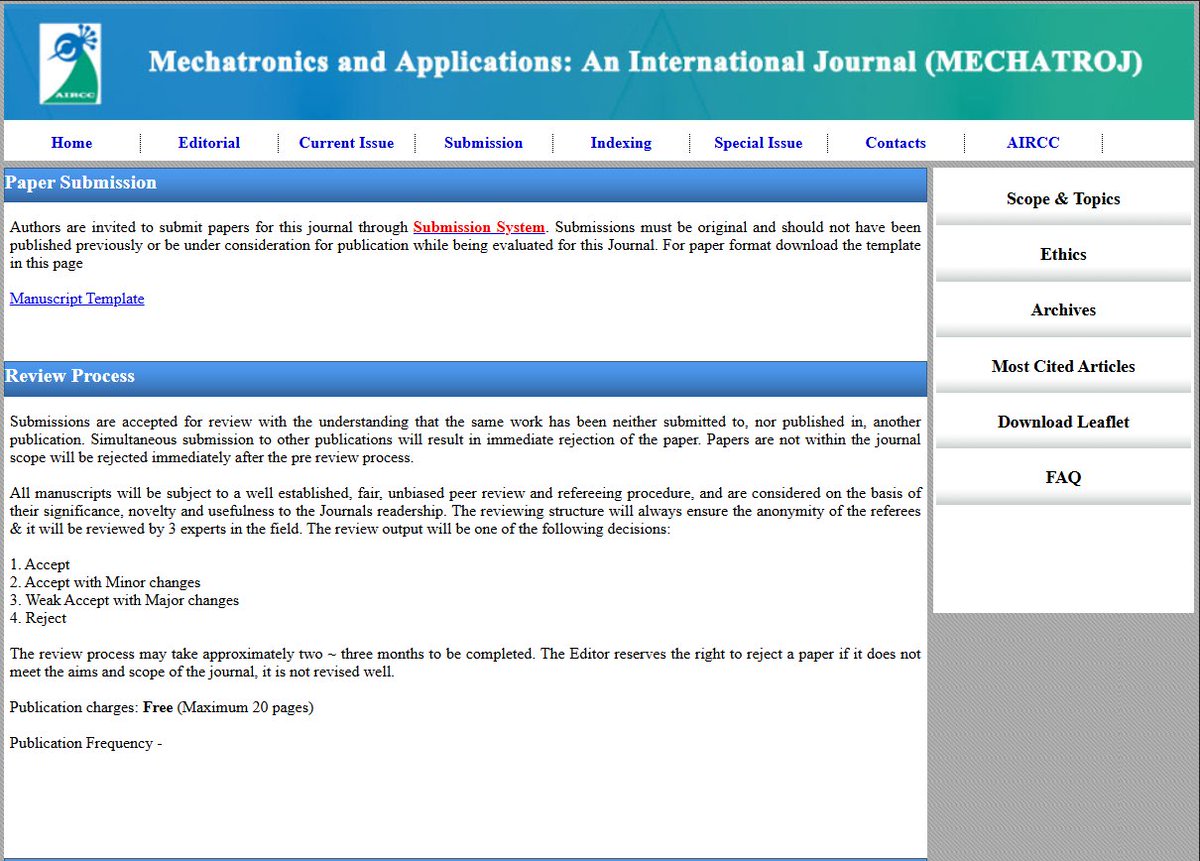Click the bold 'Free' publication charge text
This screenshot has width=1200, height=861.
[x=158, y=707]
